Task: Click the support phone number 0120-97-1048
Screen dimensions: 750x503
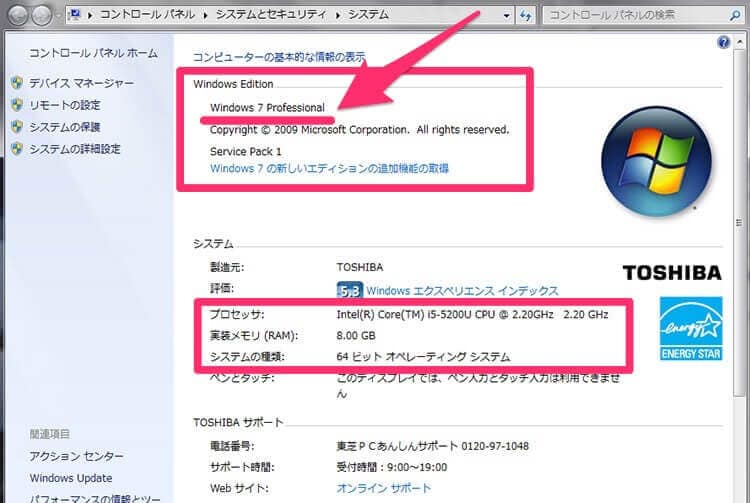Action: pos(495,446)
